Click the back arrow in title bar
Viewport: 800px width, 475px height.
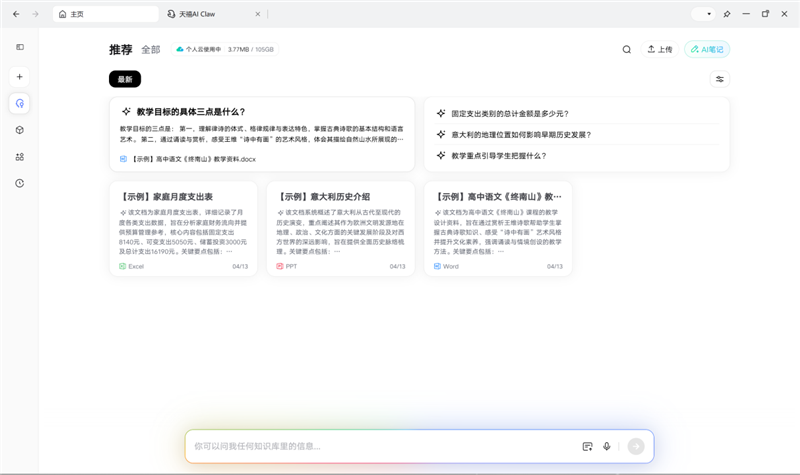[16, 14]
